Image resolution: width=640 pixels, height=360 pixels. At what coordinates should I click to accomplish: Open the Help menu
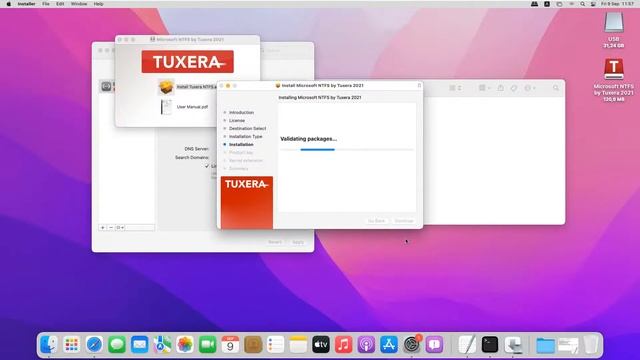click(x=98, y=4)
